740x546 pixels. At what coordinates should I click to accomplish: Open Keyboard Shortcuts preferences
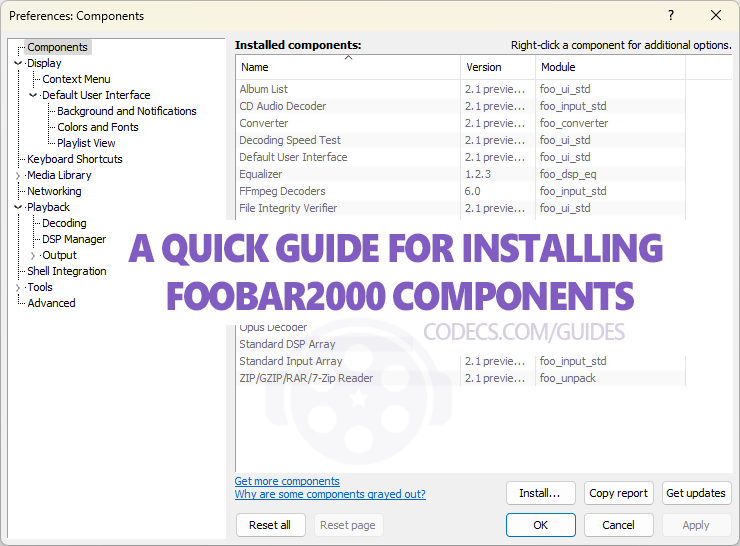point(75,160)
